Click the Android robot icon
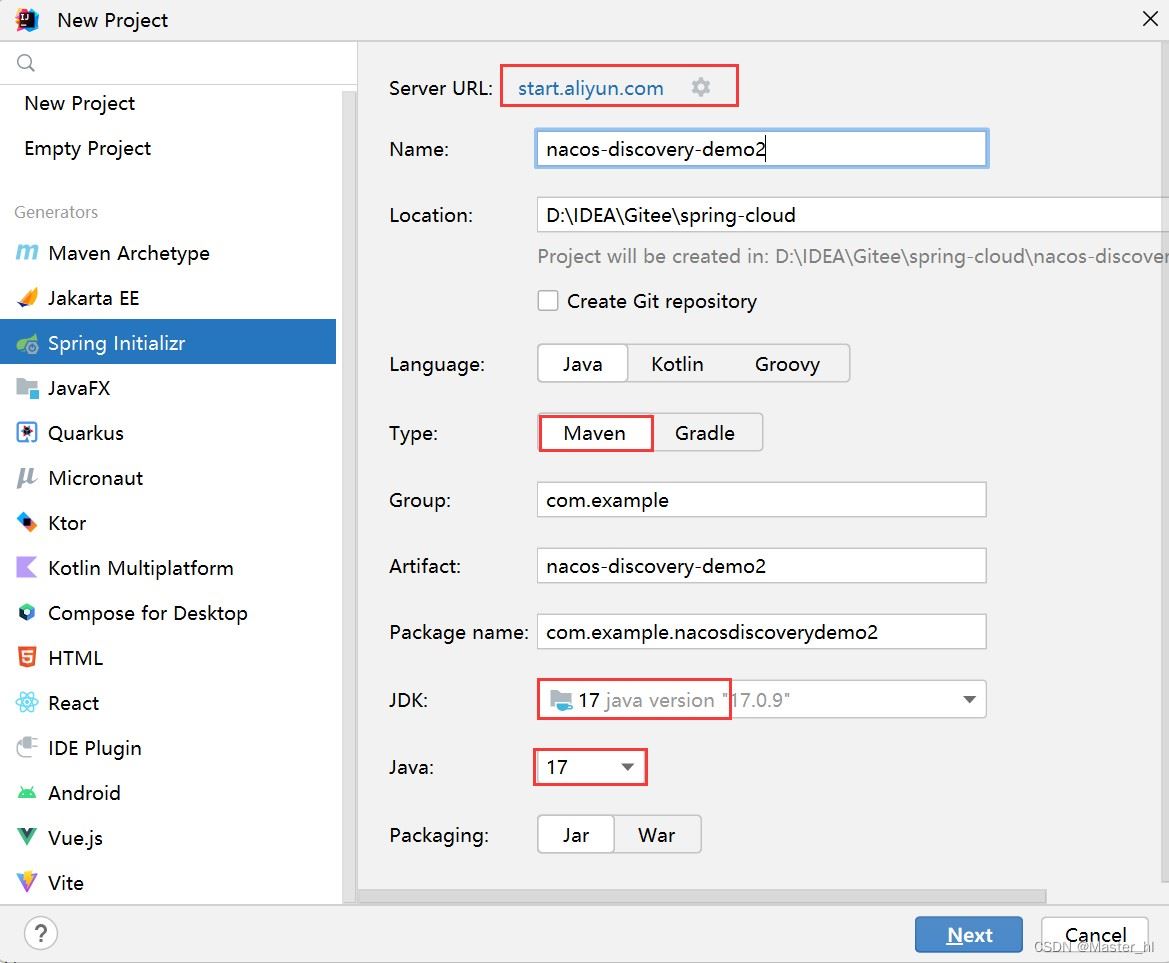Screen dimensions: 1169x963 27,793
